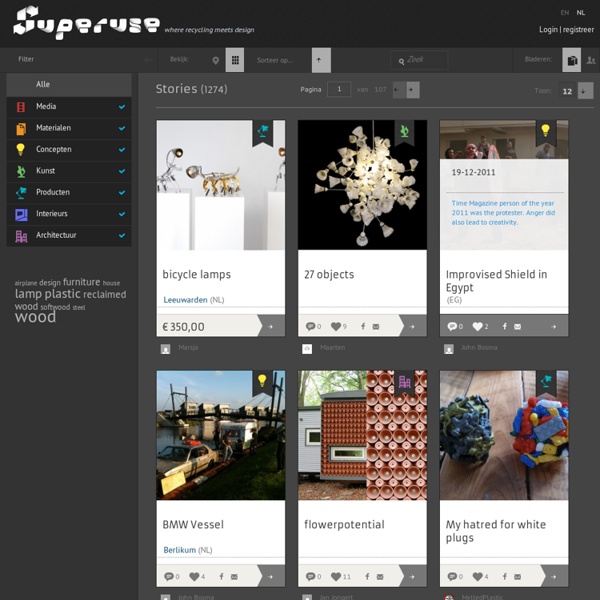Like Improvised Shield in Egypt heart
Image resolution: width=600 pixels, height=600 pixels.
[x=477, y=326]
